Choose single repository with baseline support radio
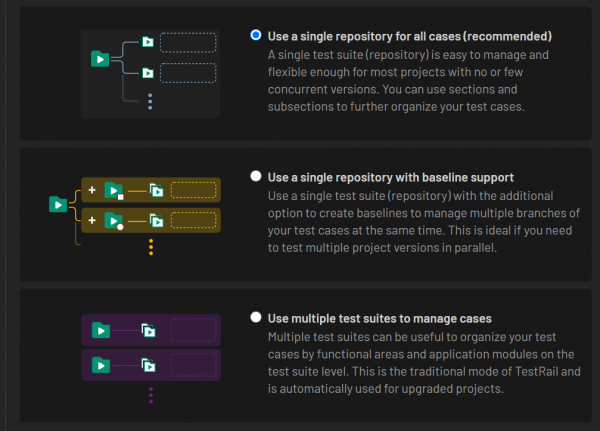 pos(256,177)
